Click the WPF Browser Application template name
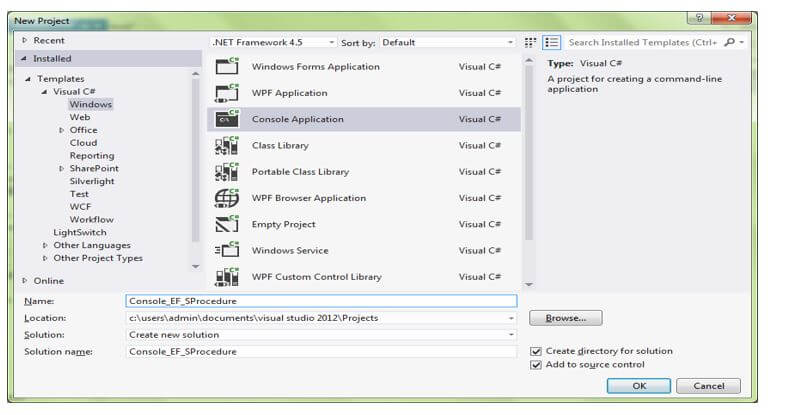Image resolution: width=805 pixels, height=415 pixels. click(309, 198)
